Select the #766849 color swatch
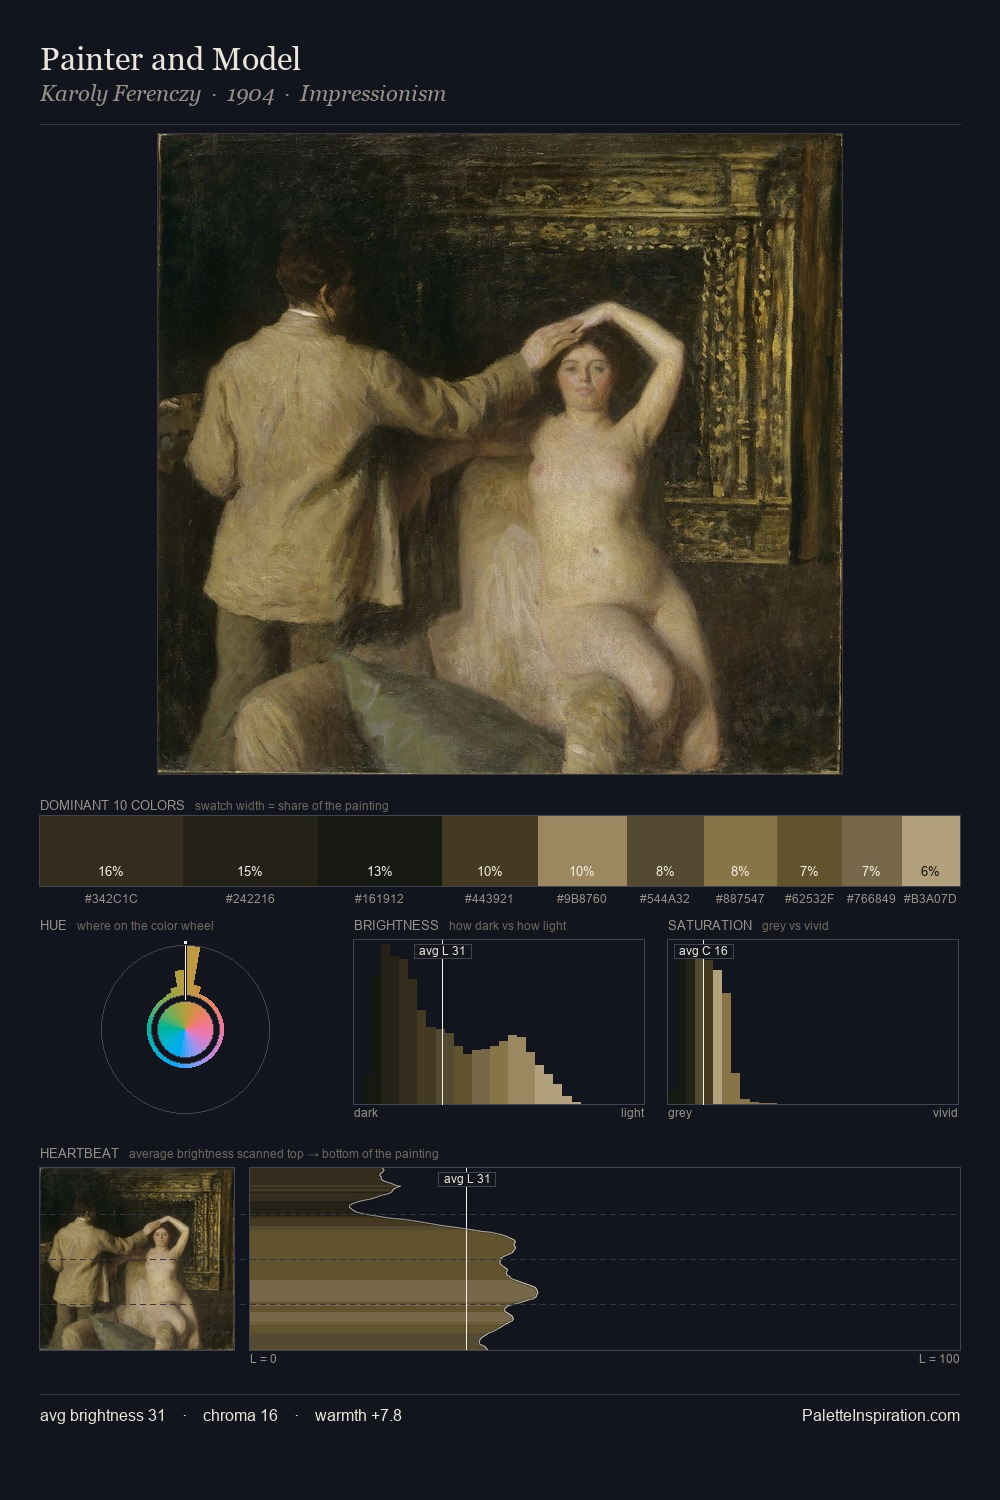This screenshot has width=1000, height=1500. coord(871,851)
